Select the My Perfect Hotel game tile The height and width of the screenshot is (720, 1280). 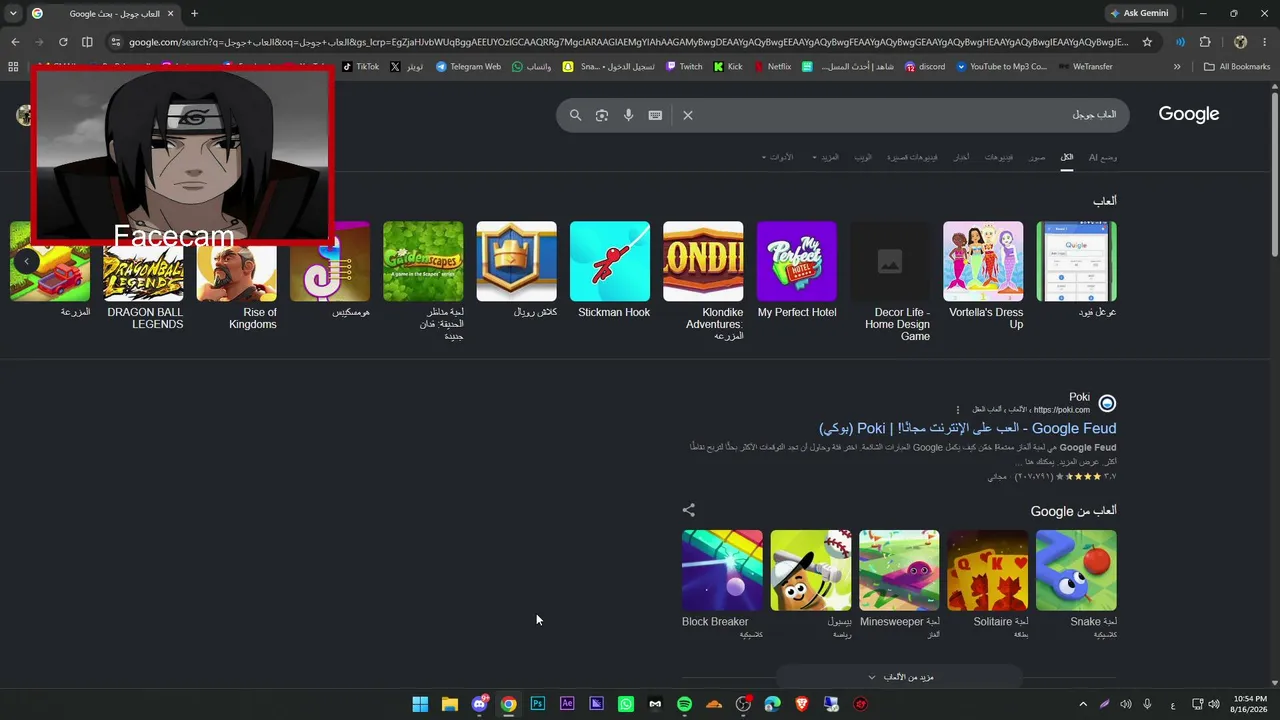coord(797,261)
